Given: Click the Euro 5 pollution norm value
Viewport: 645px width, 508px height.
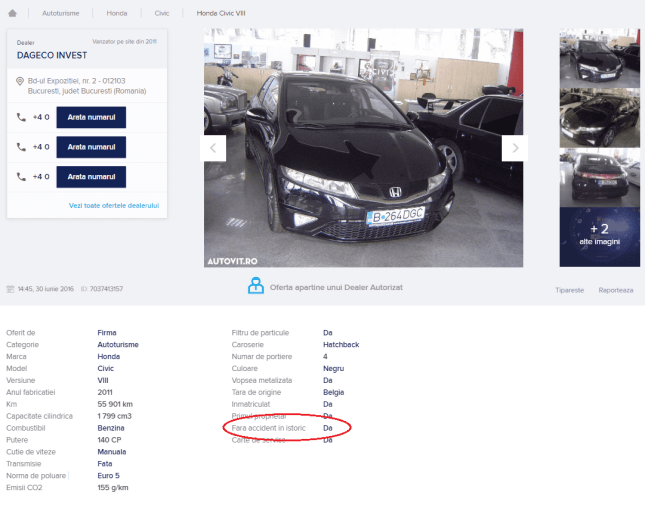Looking at the screenshot, I should [x=109, y=476].
